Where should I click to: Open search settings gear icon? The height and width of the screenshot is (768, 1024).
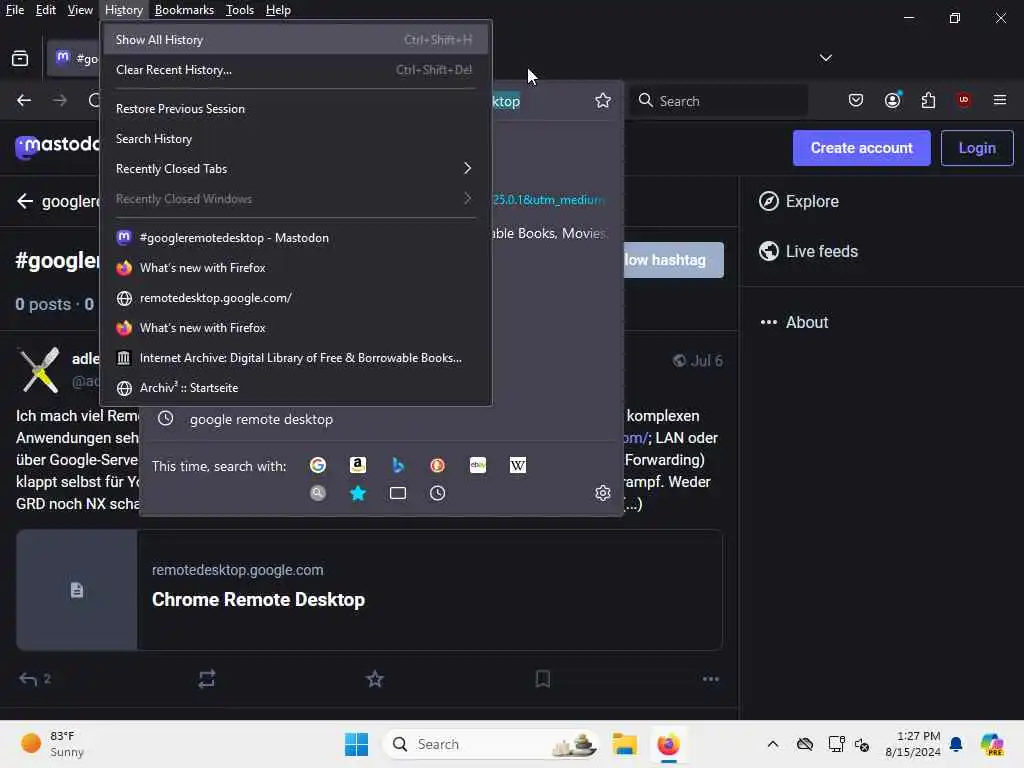click(x=603, y=493)
